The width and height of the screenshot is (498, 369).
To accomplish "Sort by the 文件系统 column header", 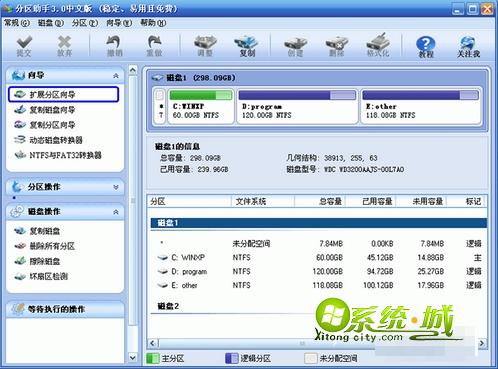I will point(263,201).
